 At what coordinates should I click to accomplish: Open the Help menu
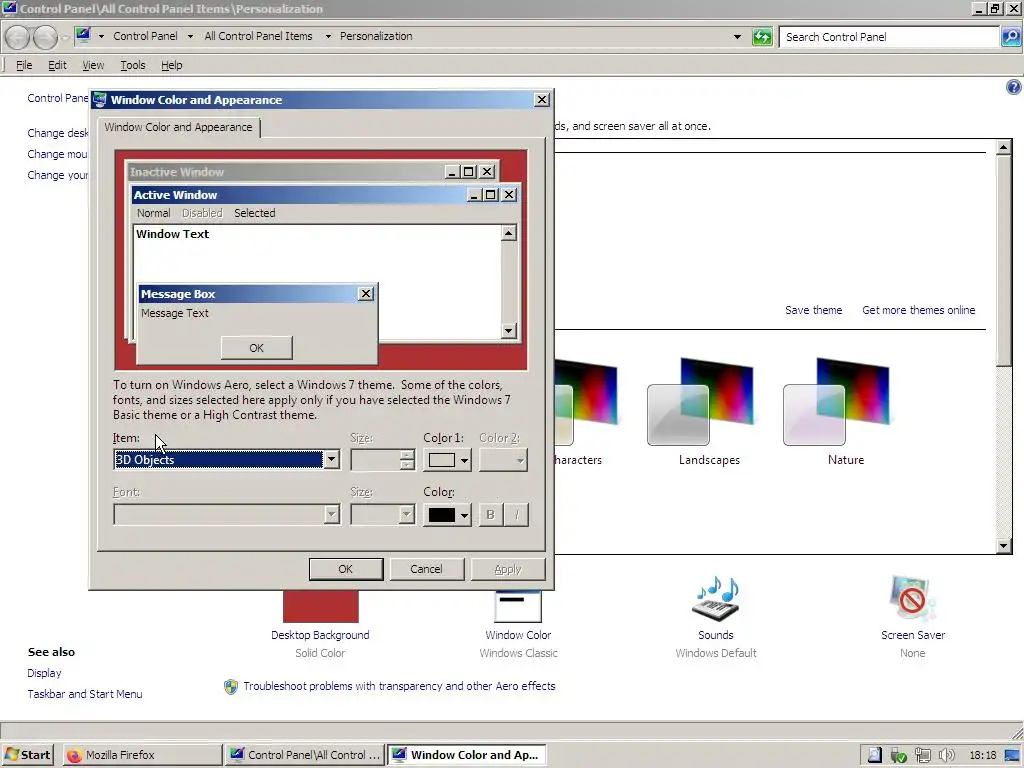[172, 65]
